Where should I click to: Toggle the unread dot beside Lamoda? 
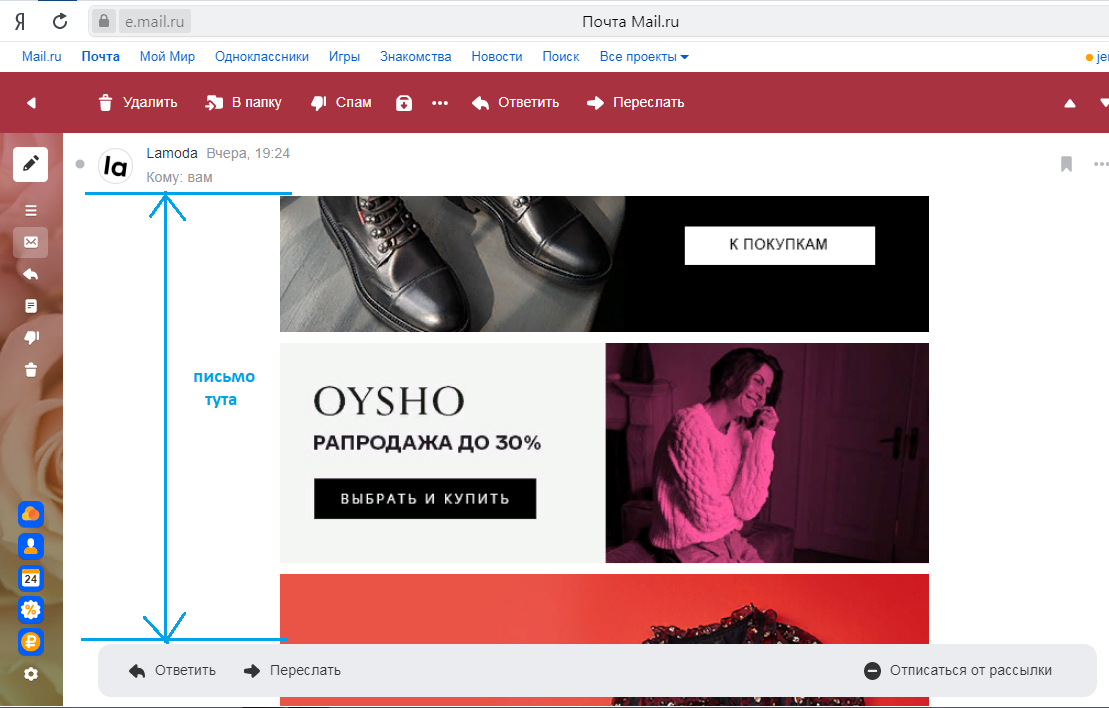click(x=80, y=164)
